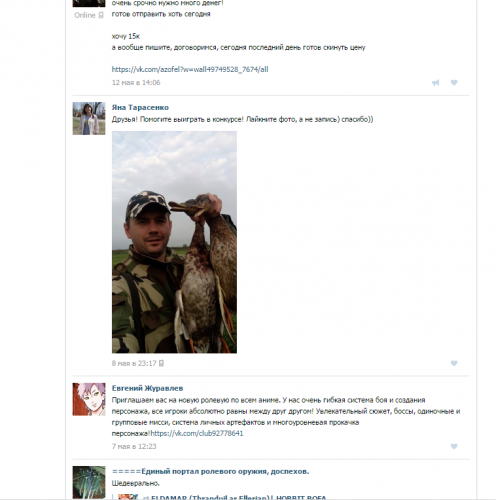Open Евгений Журавлев's anime avatar
Viewport: 496px width, 500px height.
click(89, 399)
